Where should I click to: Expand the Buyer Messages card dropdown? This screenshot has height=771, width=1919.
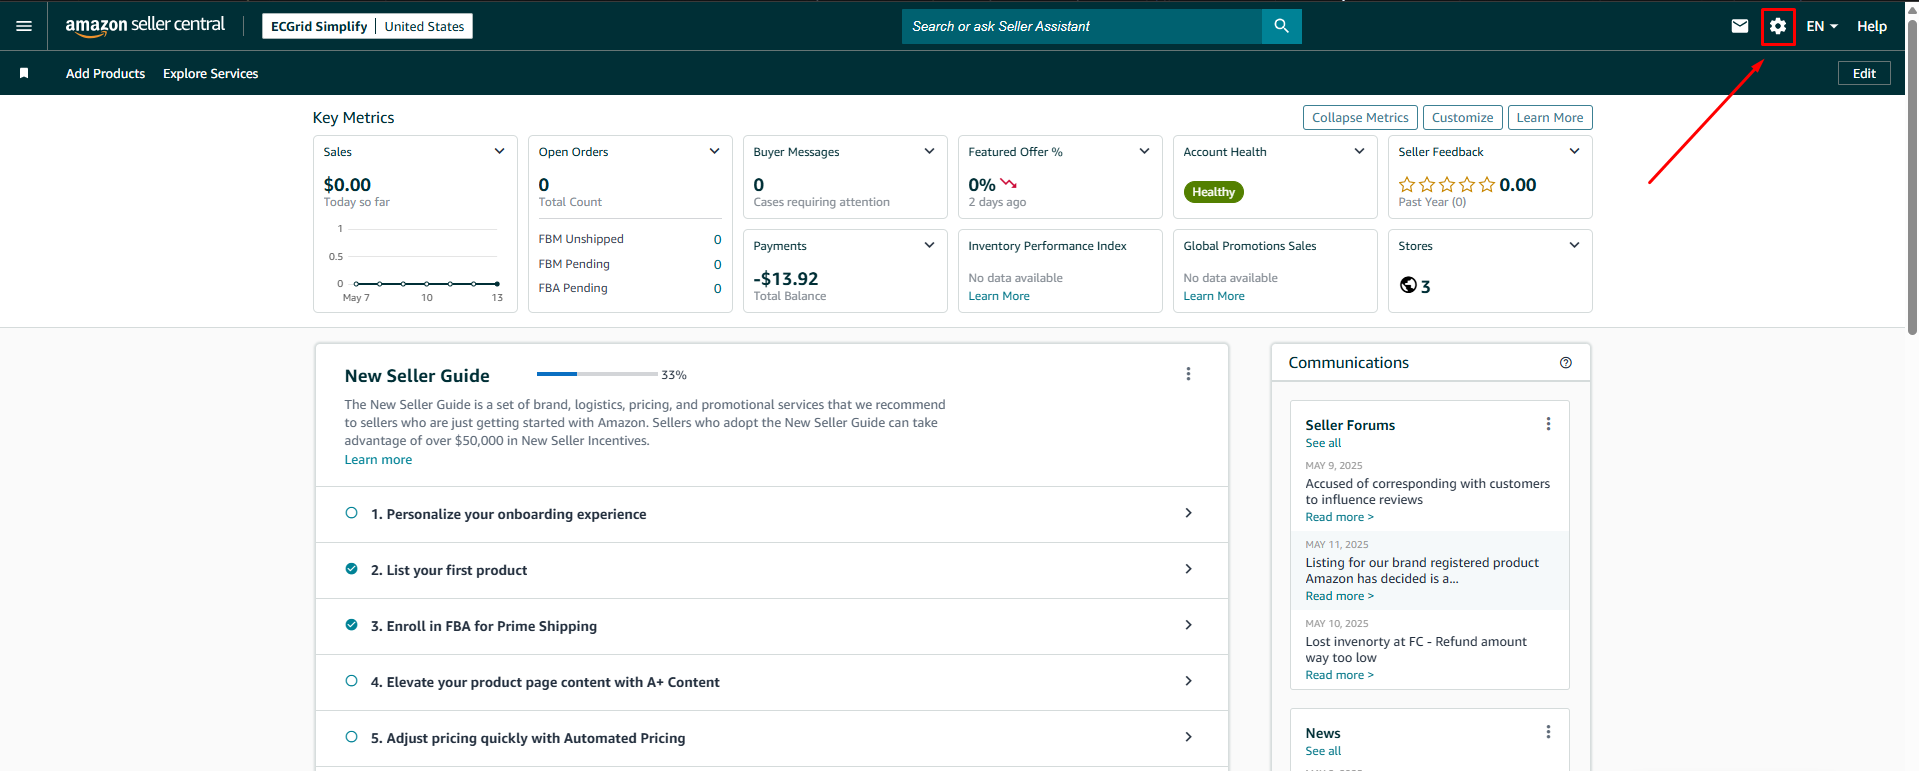pyautogui.click(x=929, y=151)
